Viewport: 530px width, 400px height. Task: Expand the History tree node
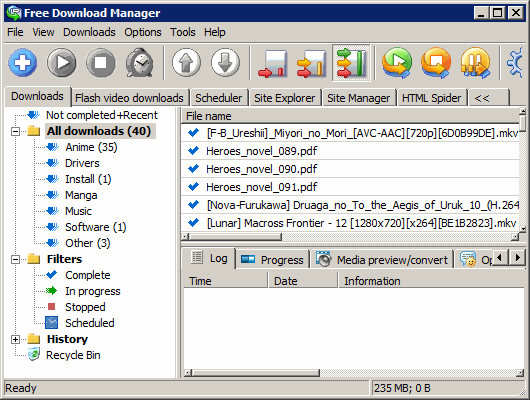click(15, 339)
